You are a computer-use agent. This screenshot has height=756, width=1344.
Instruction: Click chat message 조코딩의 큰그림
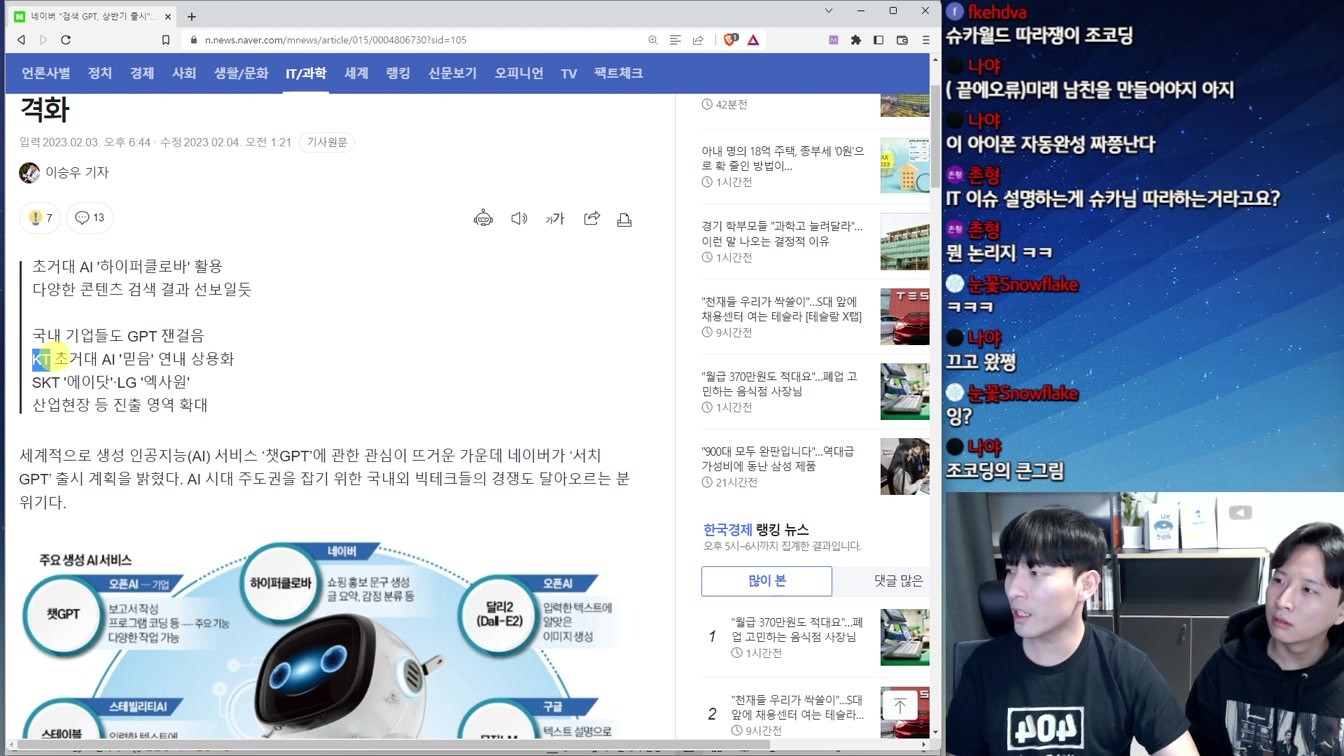point(1005,471)
